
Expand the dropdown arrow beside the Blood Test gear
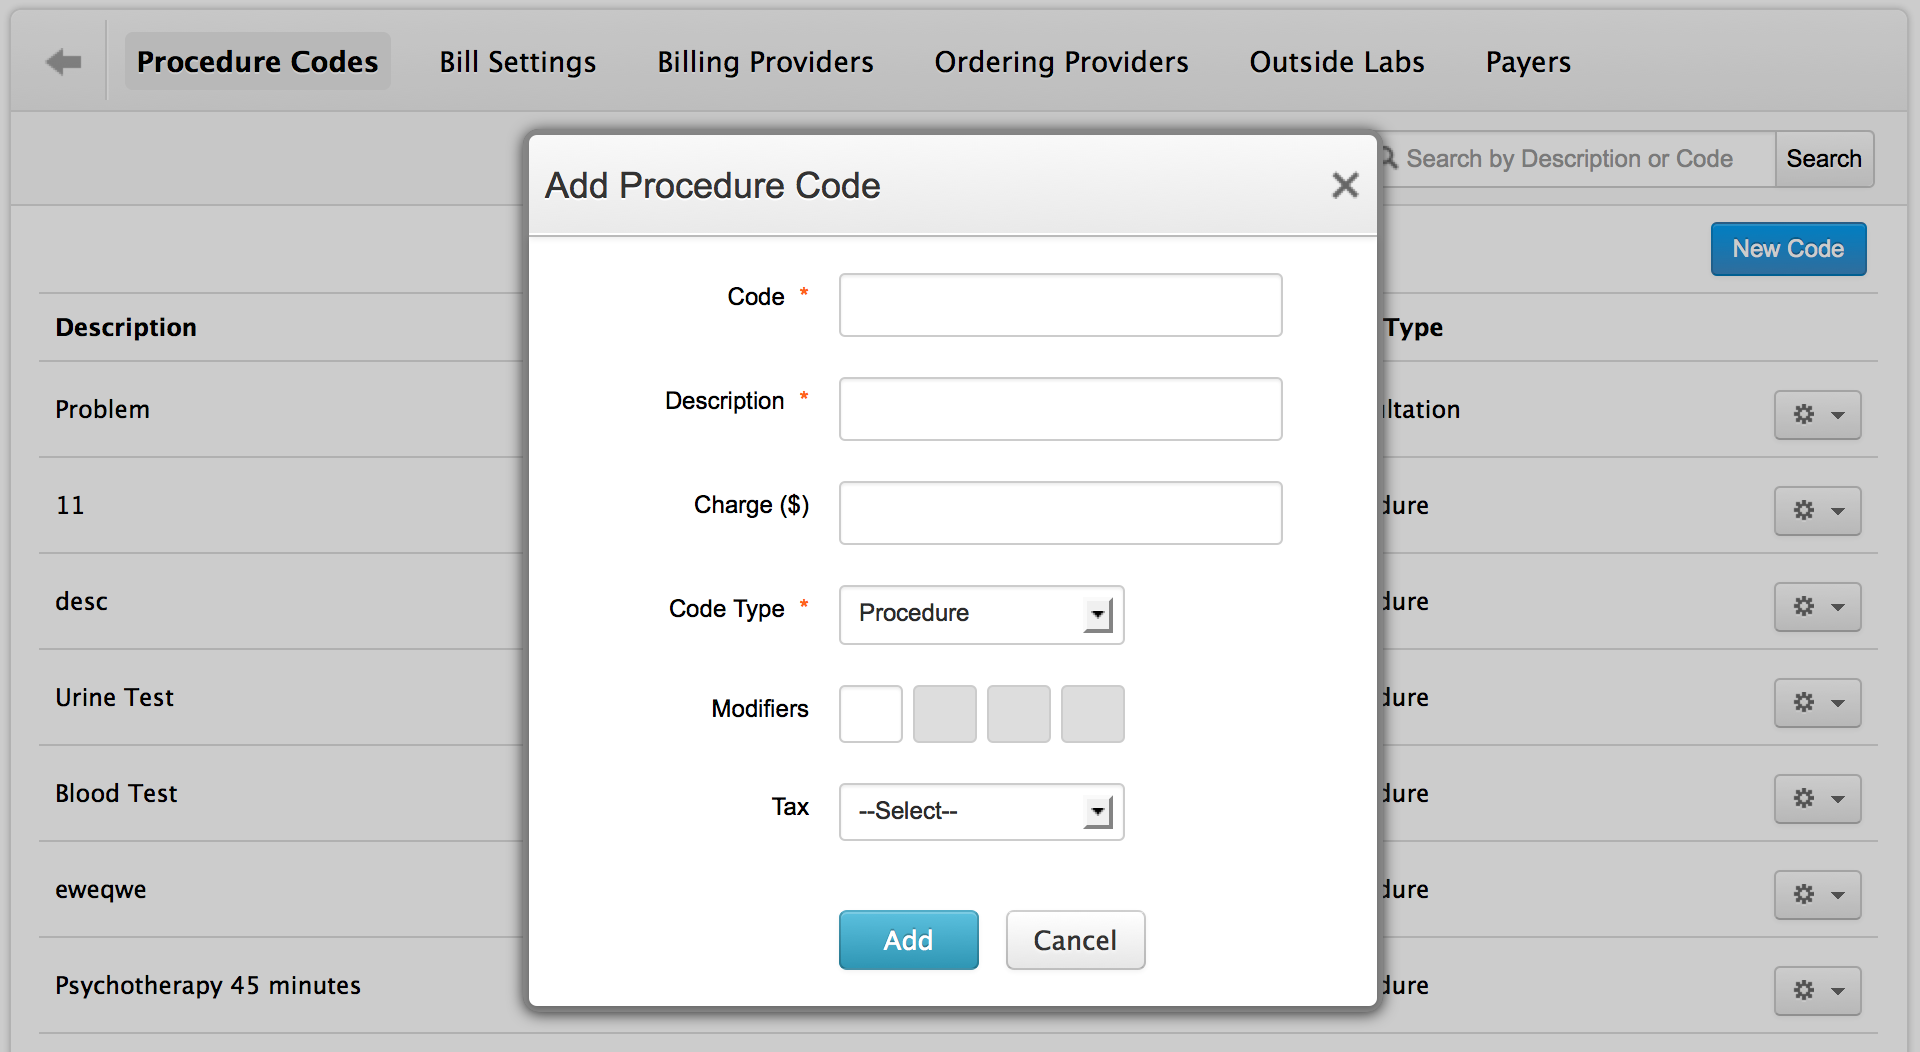pyautogui.click(x=1837, y=799)
